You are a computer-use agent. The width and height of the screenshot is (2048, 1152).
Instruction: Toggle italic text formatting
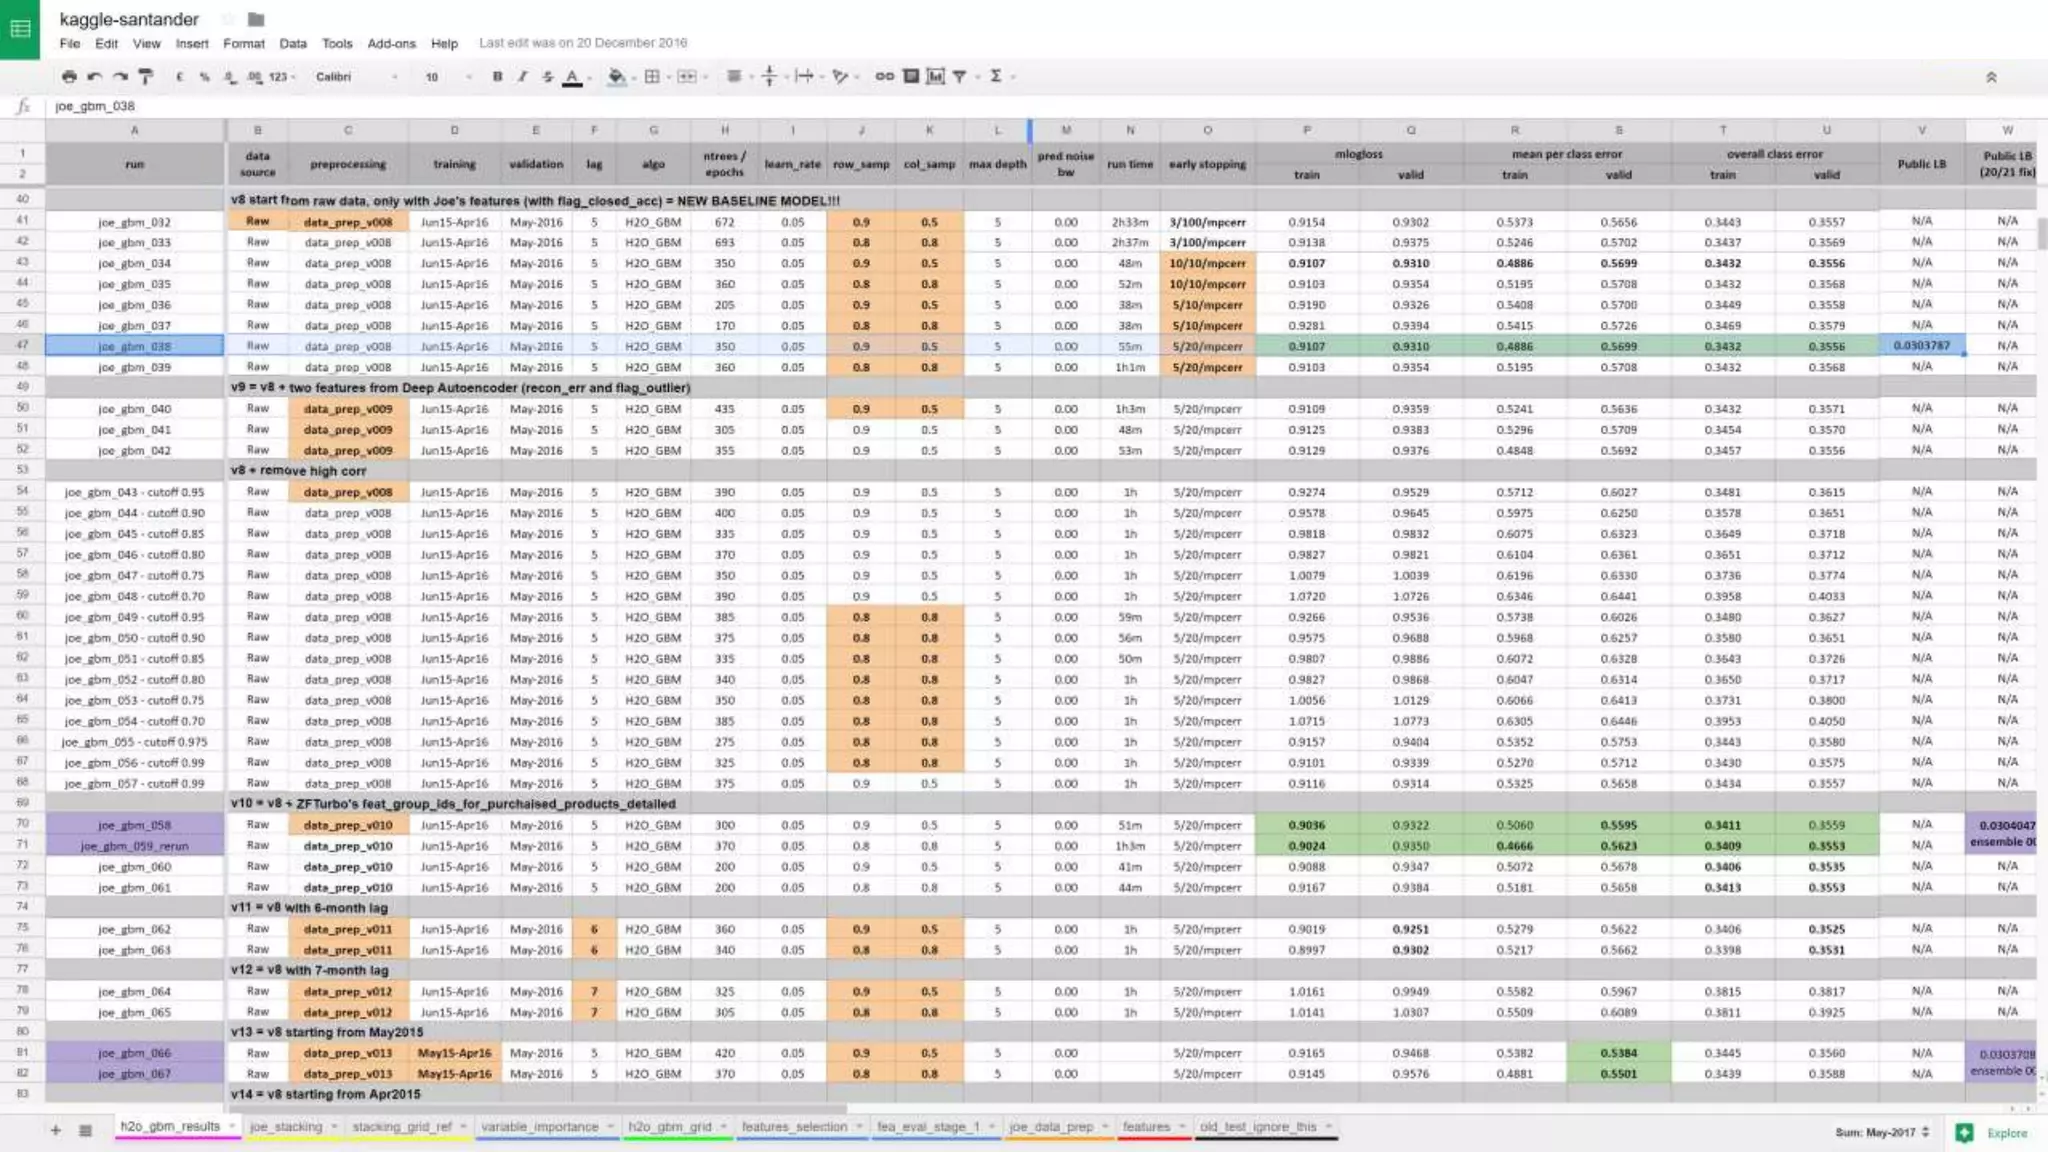[x=522, y=76]
